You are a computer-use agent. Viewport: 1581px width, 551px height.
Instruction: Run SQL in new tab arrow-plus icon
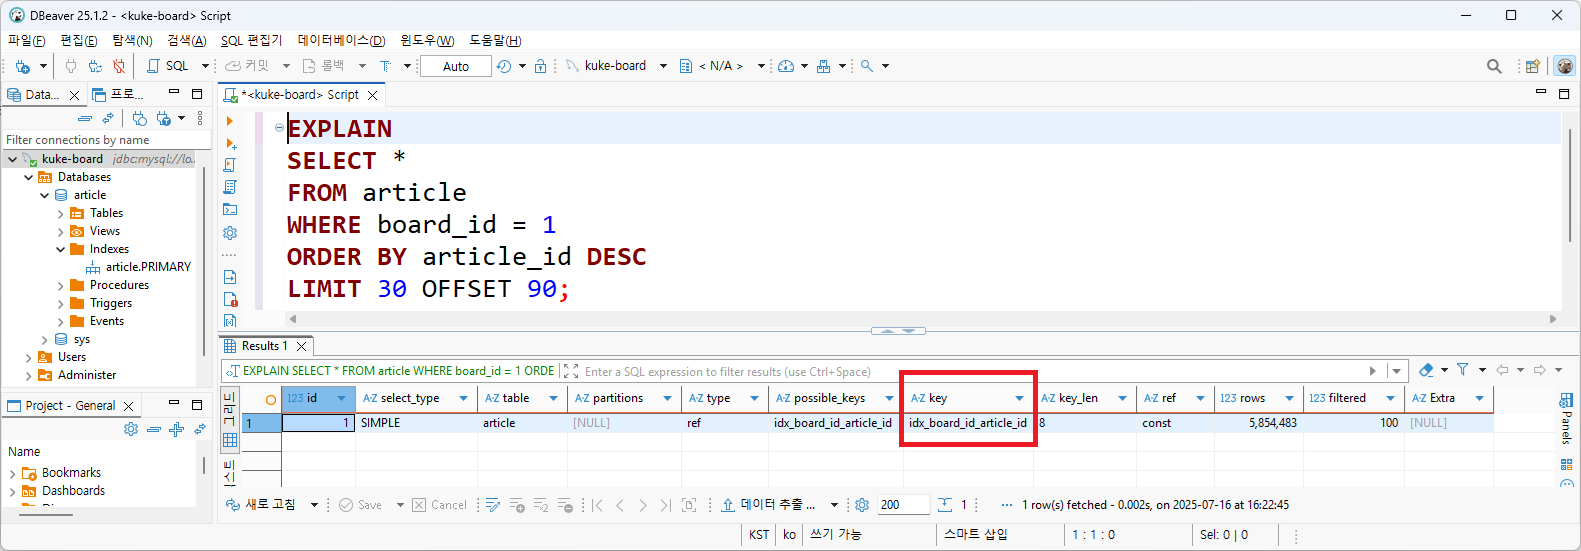(x=230, y=143)
